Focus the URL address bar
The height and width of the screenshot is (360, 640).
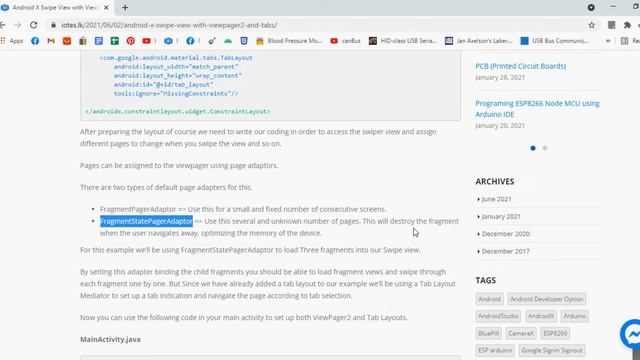pos(318,25)
